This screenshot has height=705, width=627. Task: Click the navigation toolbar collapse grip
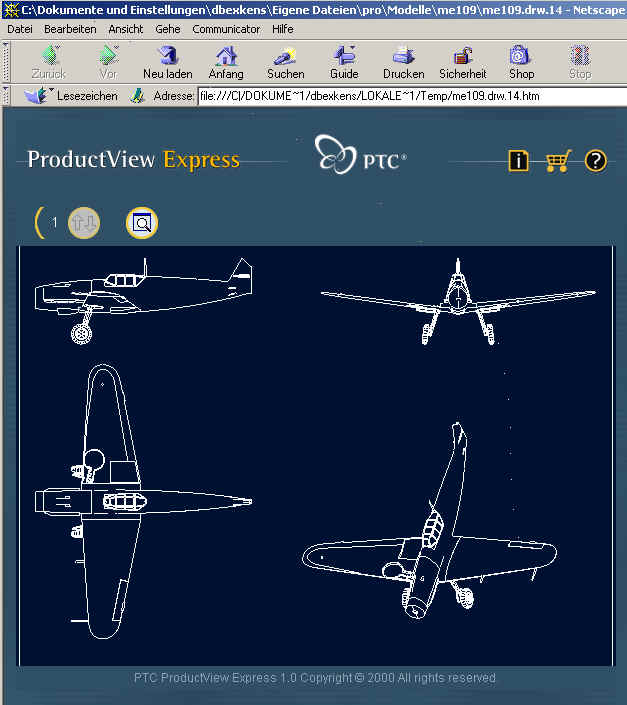click(6, 62)
